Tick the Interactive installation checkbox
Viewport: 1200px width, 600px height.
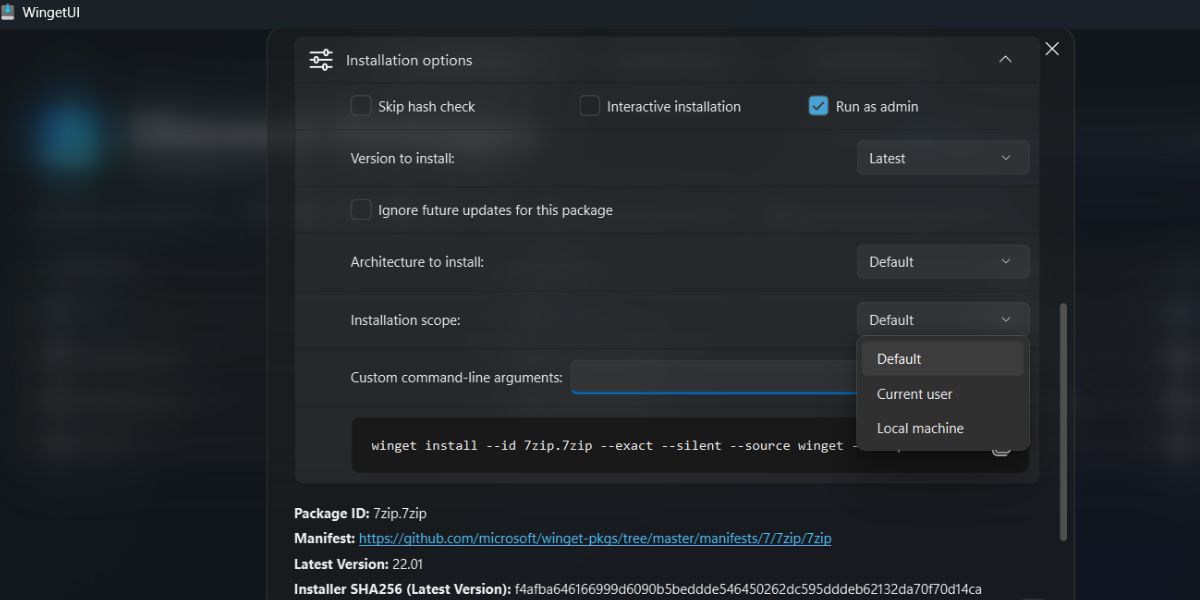[x=590, y=106]
